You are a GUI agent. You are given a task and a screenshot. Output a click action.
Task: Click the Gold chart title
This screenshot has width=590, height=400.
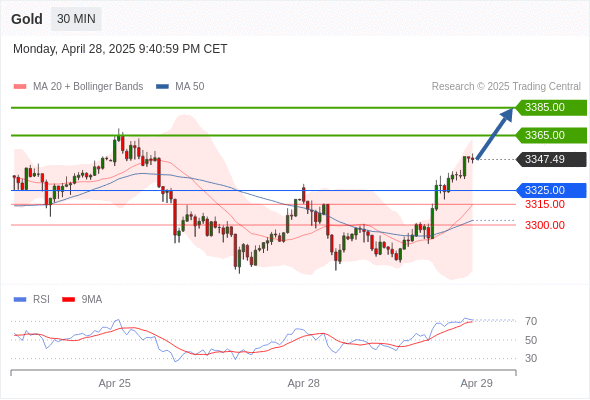tap(27, 19)
